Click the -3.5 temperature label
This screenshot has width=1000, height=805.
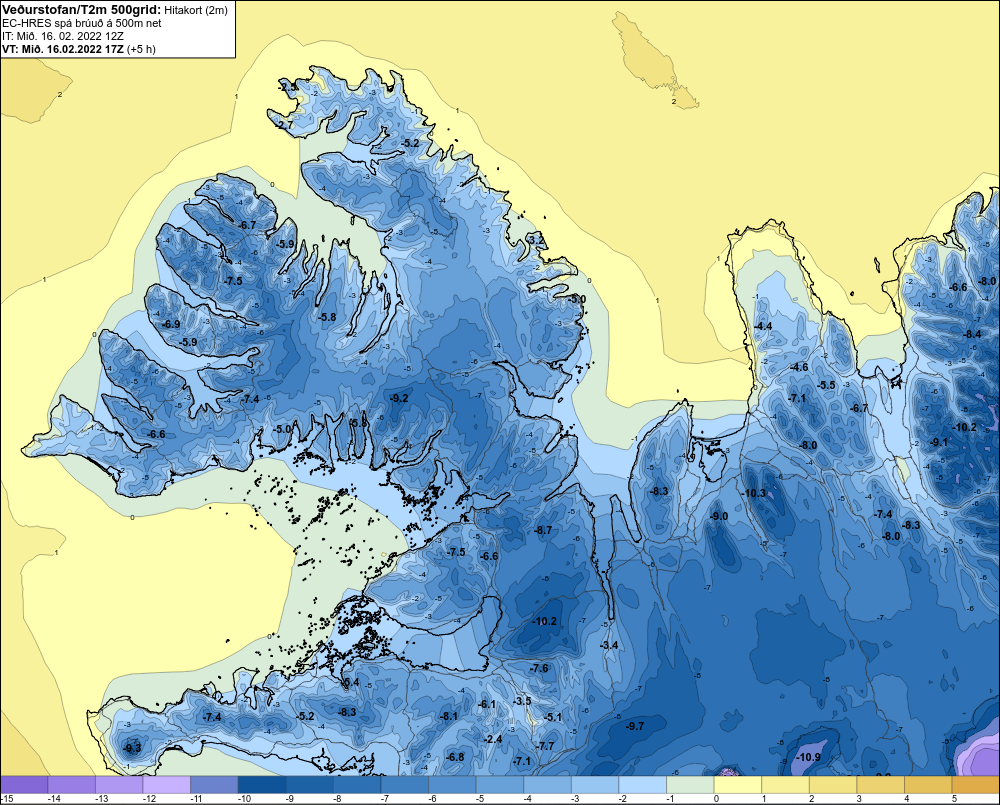(522, 701)
